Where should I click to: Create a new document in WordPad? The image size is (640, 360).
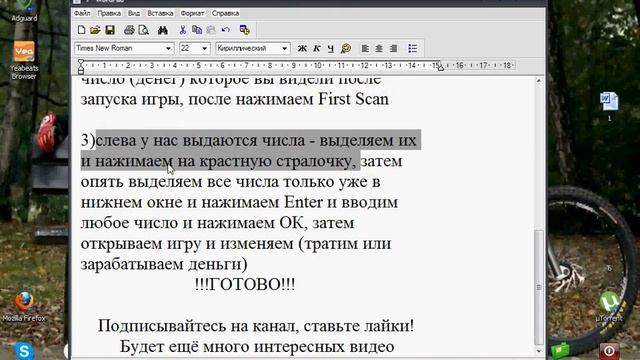81,30
